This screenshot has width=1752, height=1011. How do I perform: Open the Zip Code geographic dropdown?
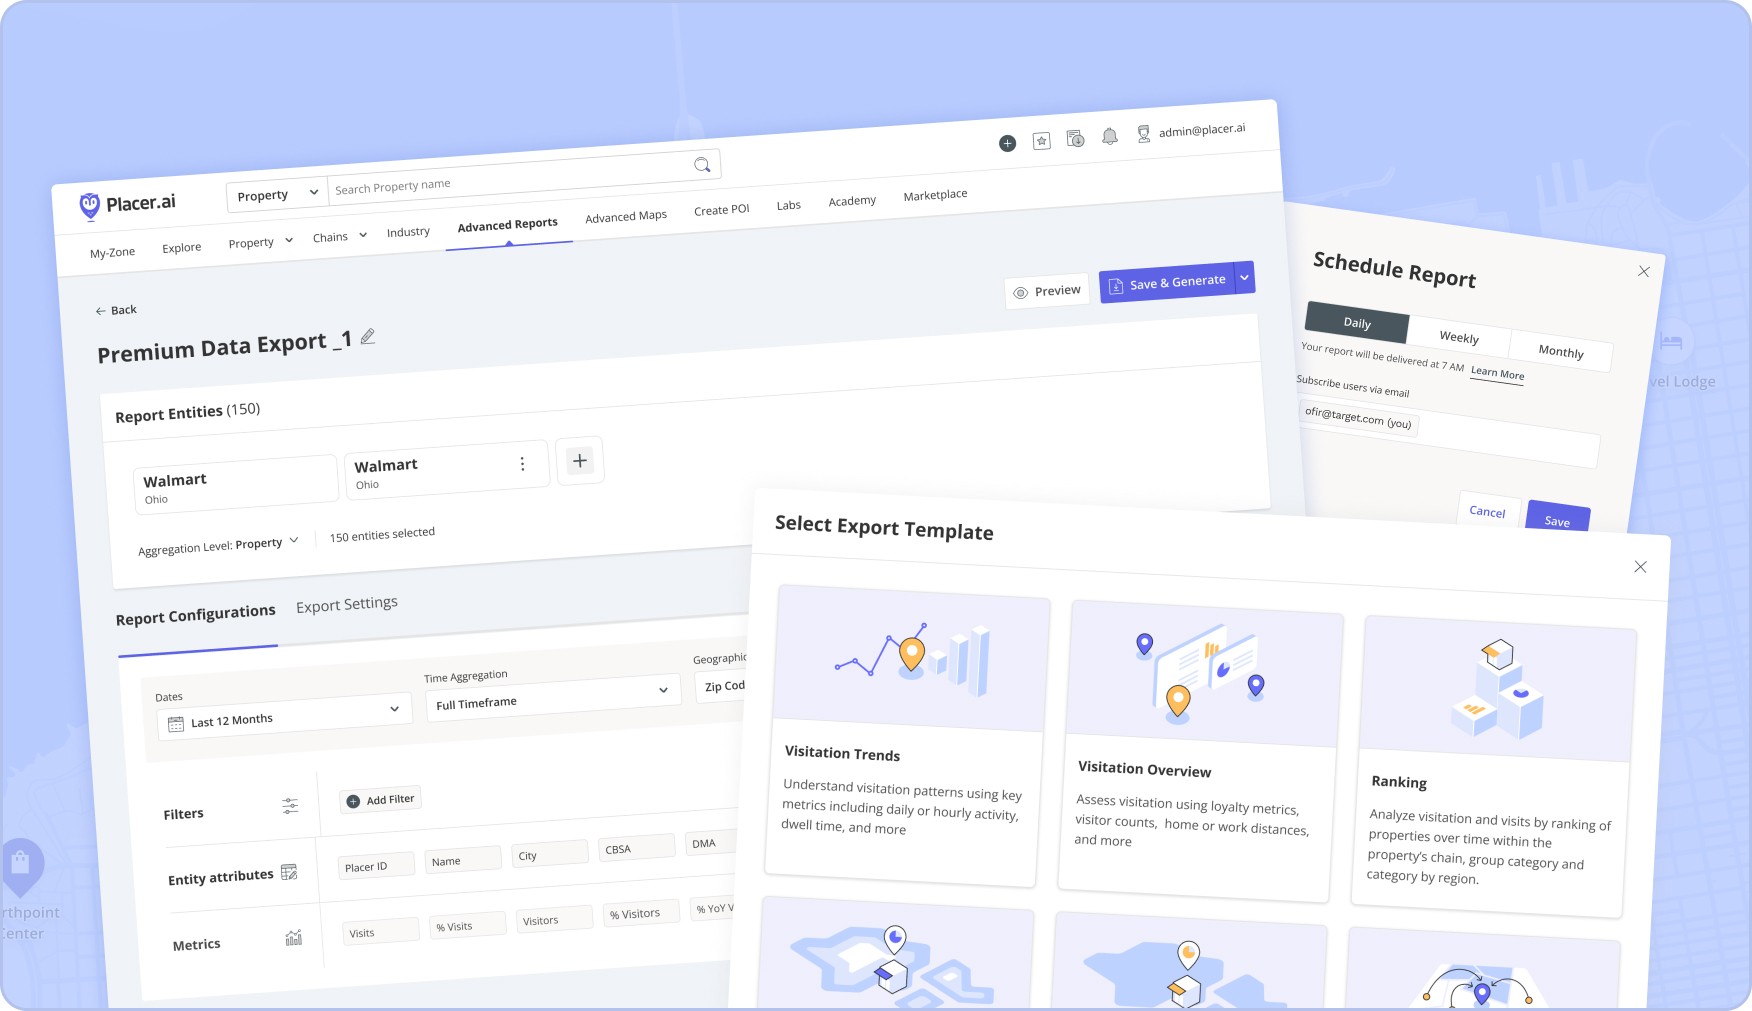point(721,686)
